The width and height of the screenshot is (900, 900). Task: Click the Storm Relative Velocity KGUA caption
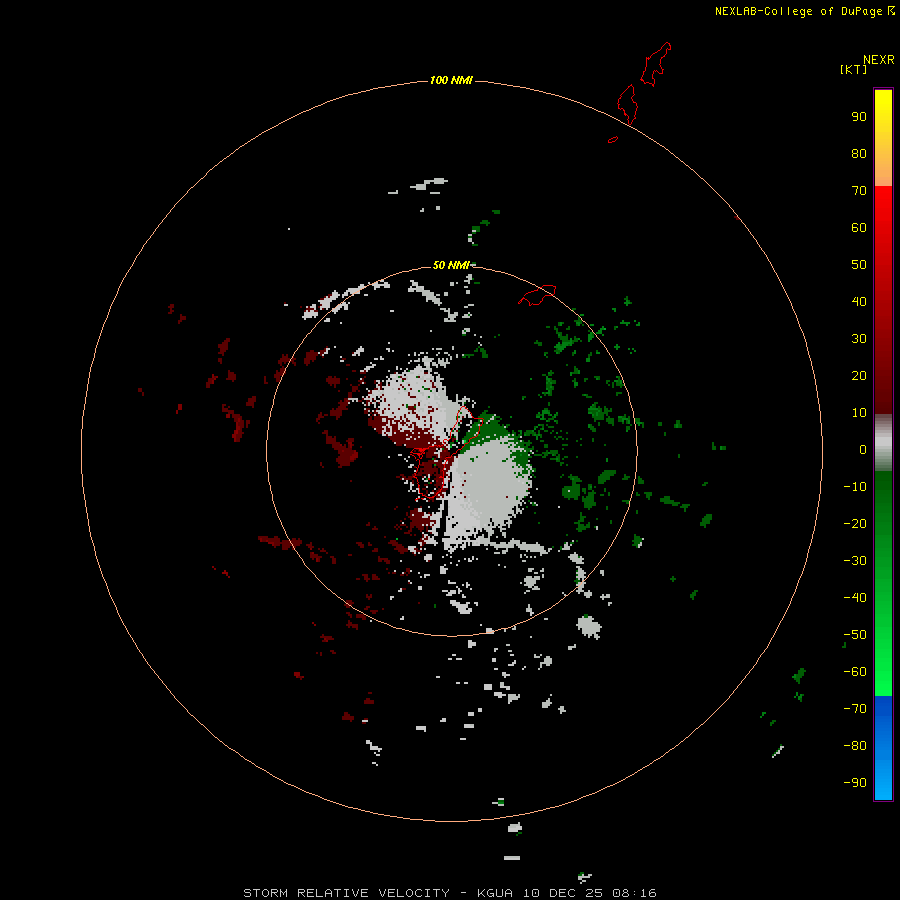point(449,893)
